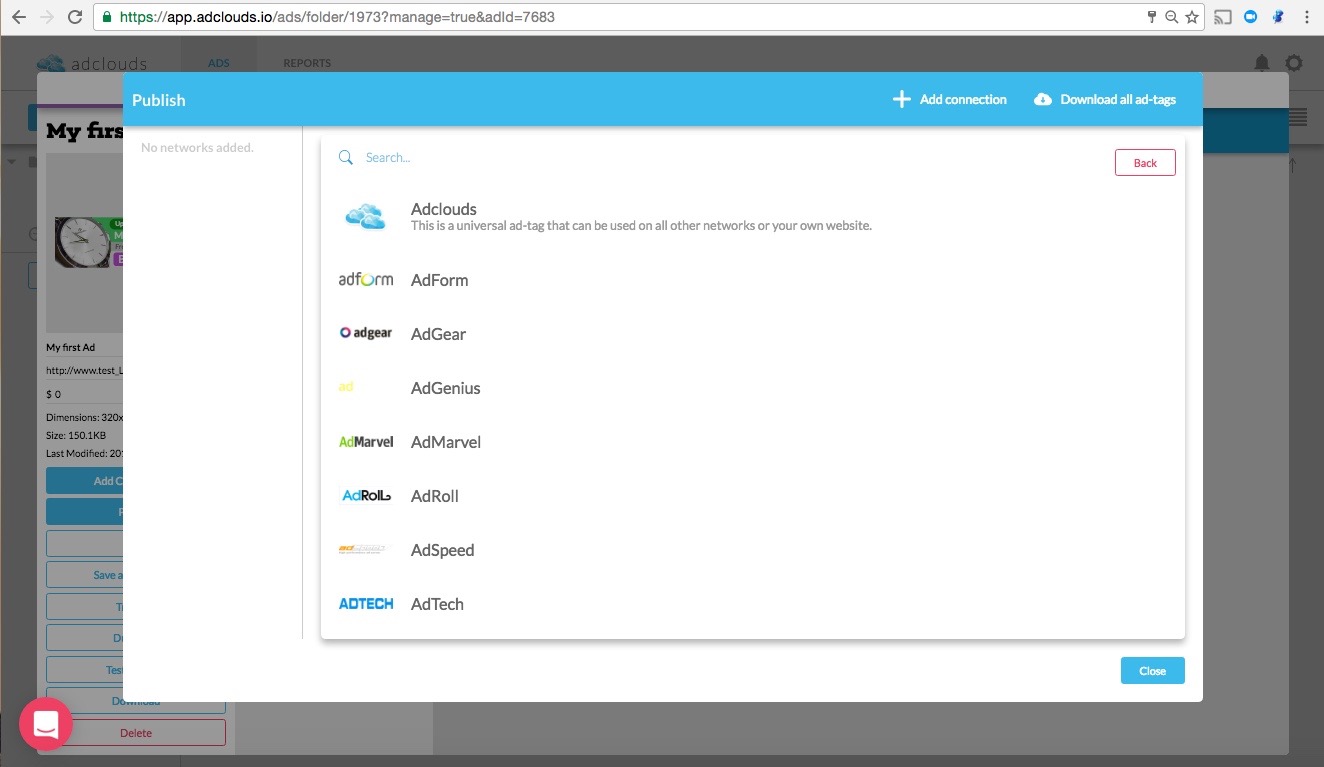Click the search magnifier icon in the network list

(x=346, y=157)
